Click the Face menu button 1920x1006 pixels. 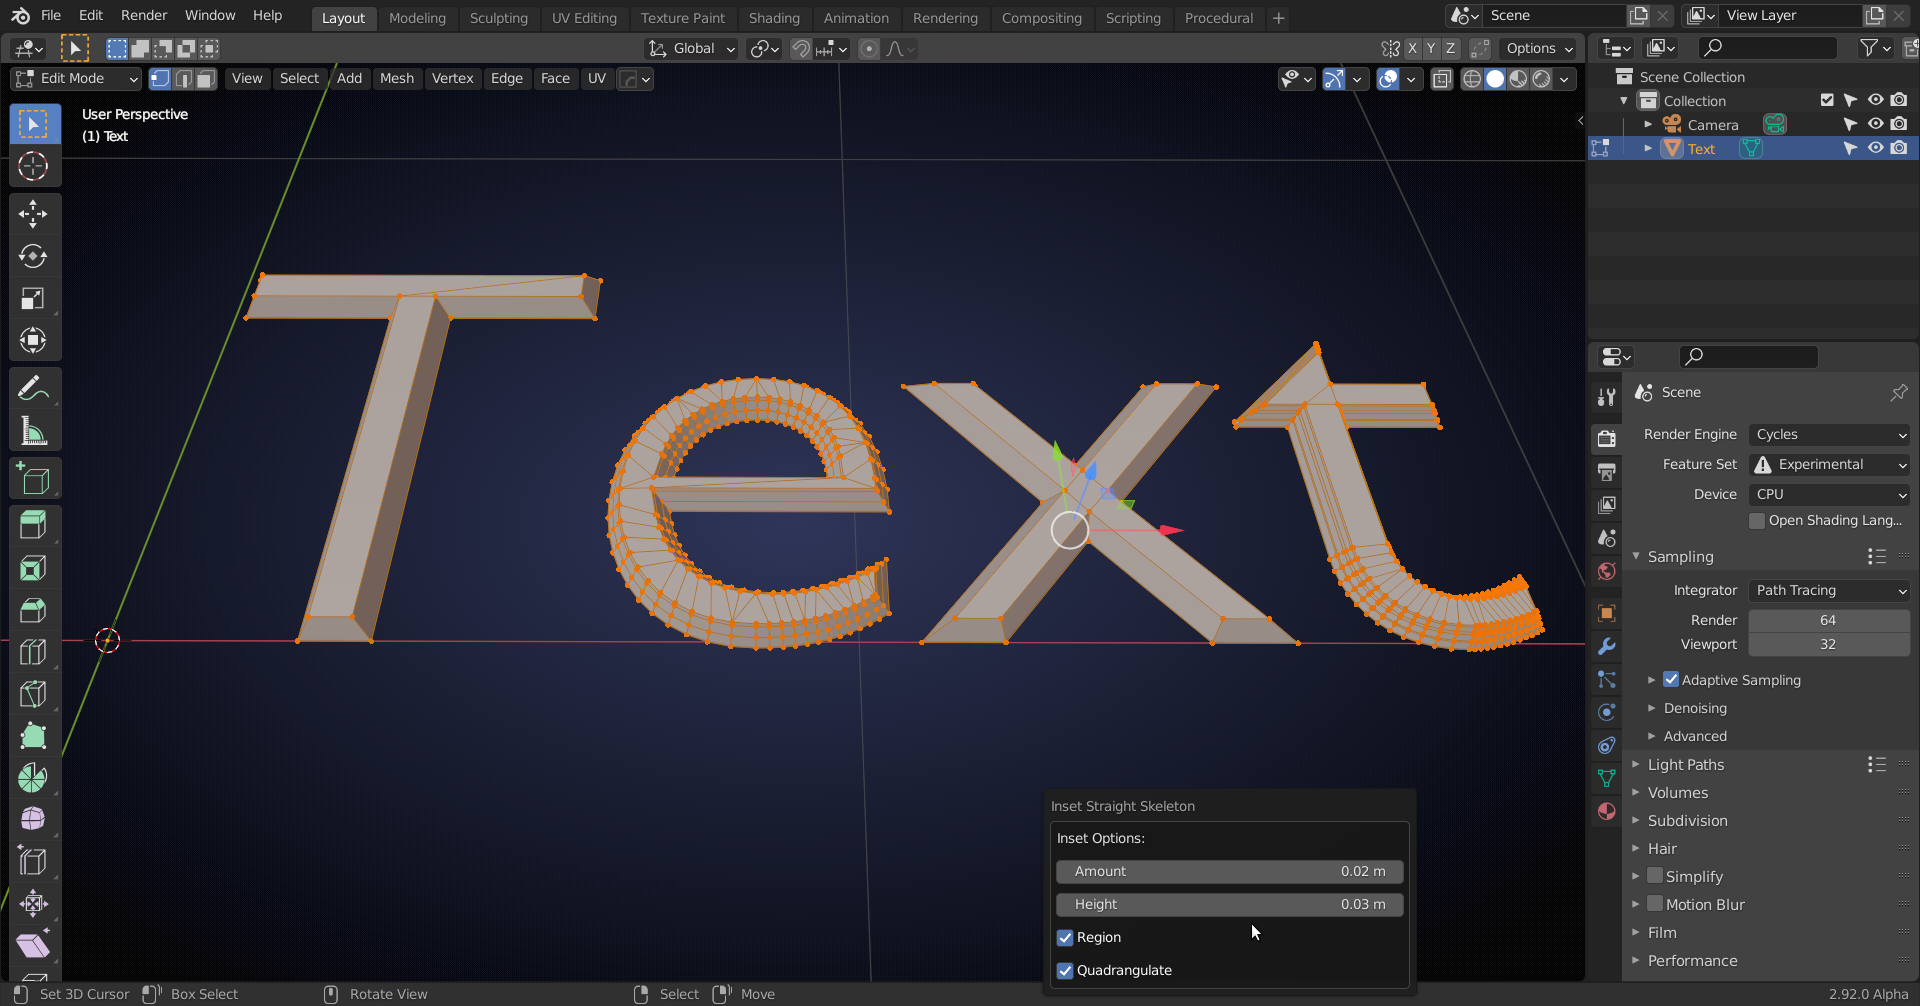[x=555, y=79]
